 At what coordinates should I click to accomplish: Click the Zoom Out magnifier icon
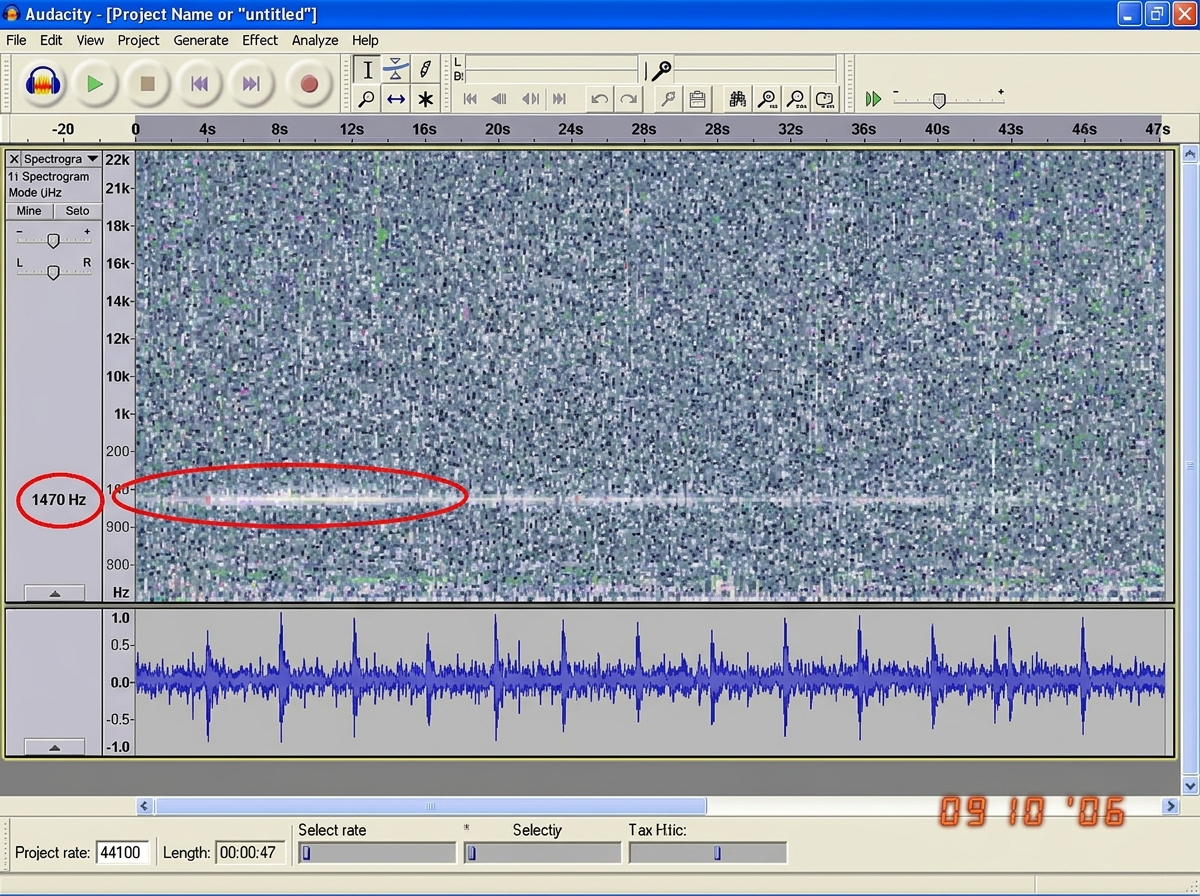[x=796, y=98]
